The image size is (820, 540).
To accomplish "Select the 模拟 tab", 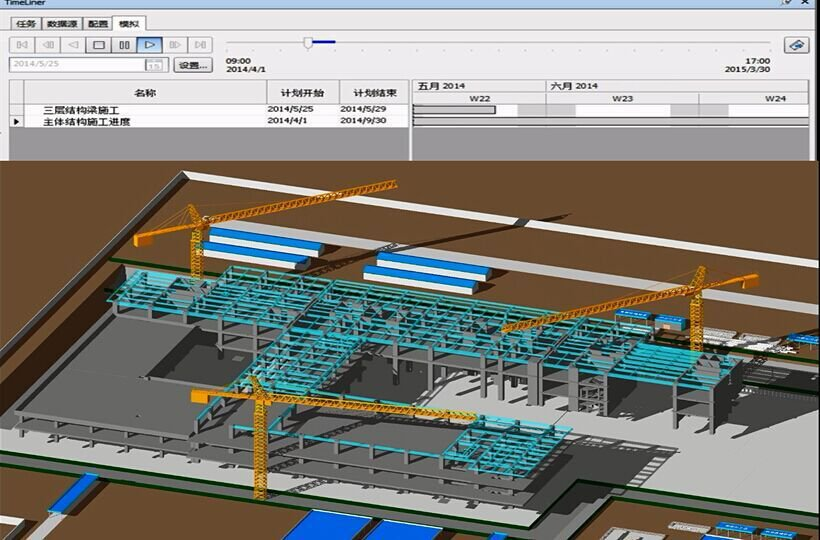I will (x=129, y=24).
